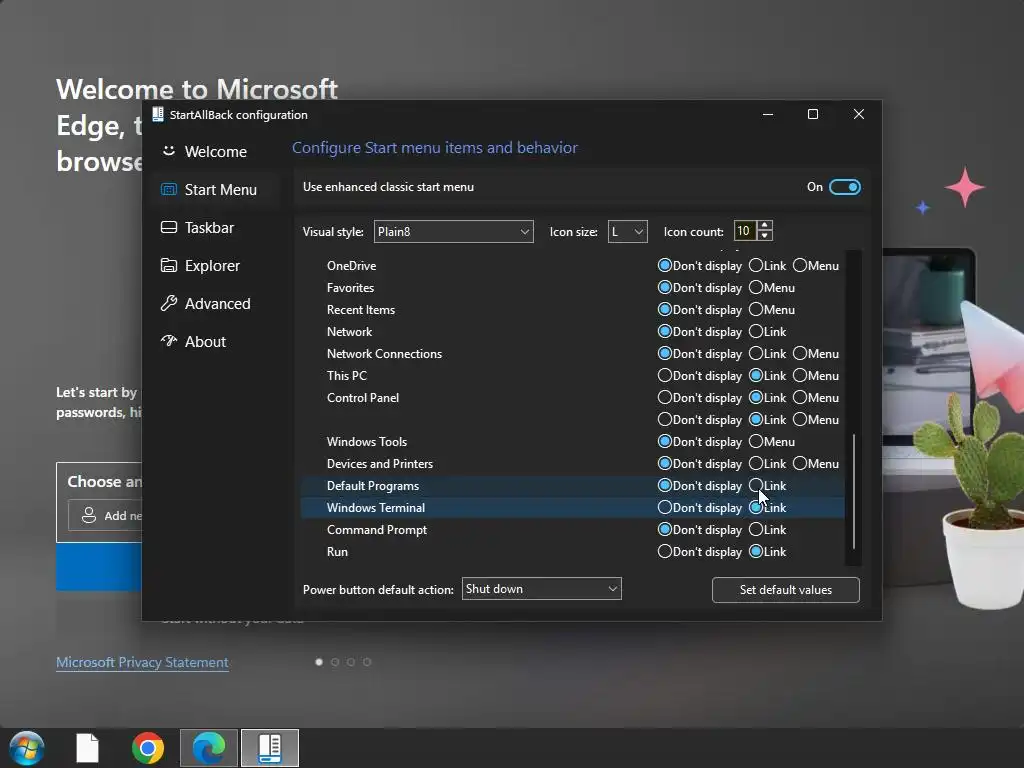Set Network Connections to Menu
This screenshot has height=768, width=1024.
click(x=800, y=353)
